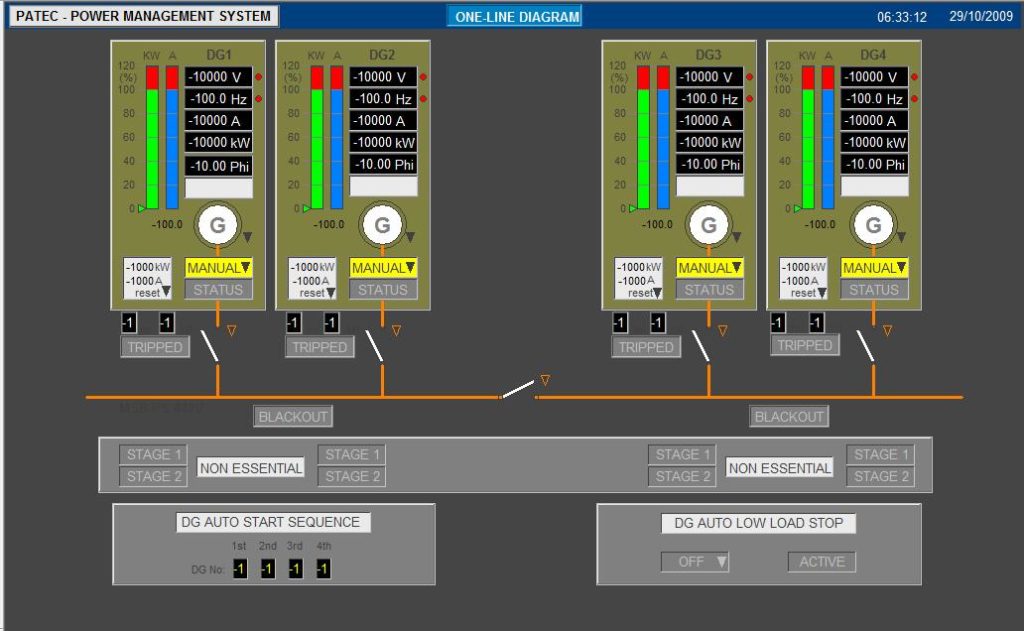Image resolution: width=1024 pixels, height=631 pixels.
Task: Click the DG1 generator symbol
Action: pyautogui.click(x=216, y=222)
